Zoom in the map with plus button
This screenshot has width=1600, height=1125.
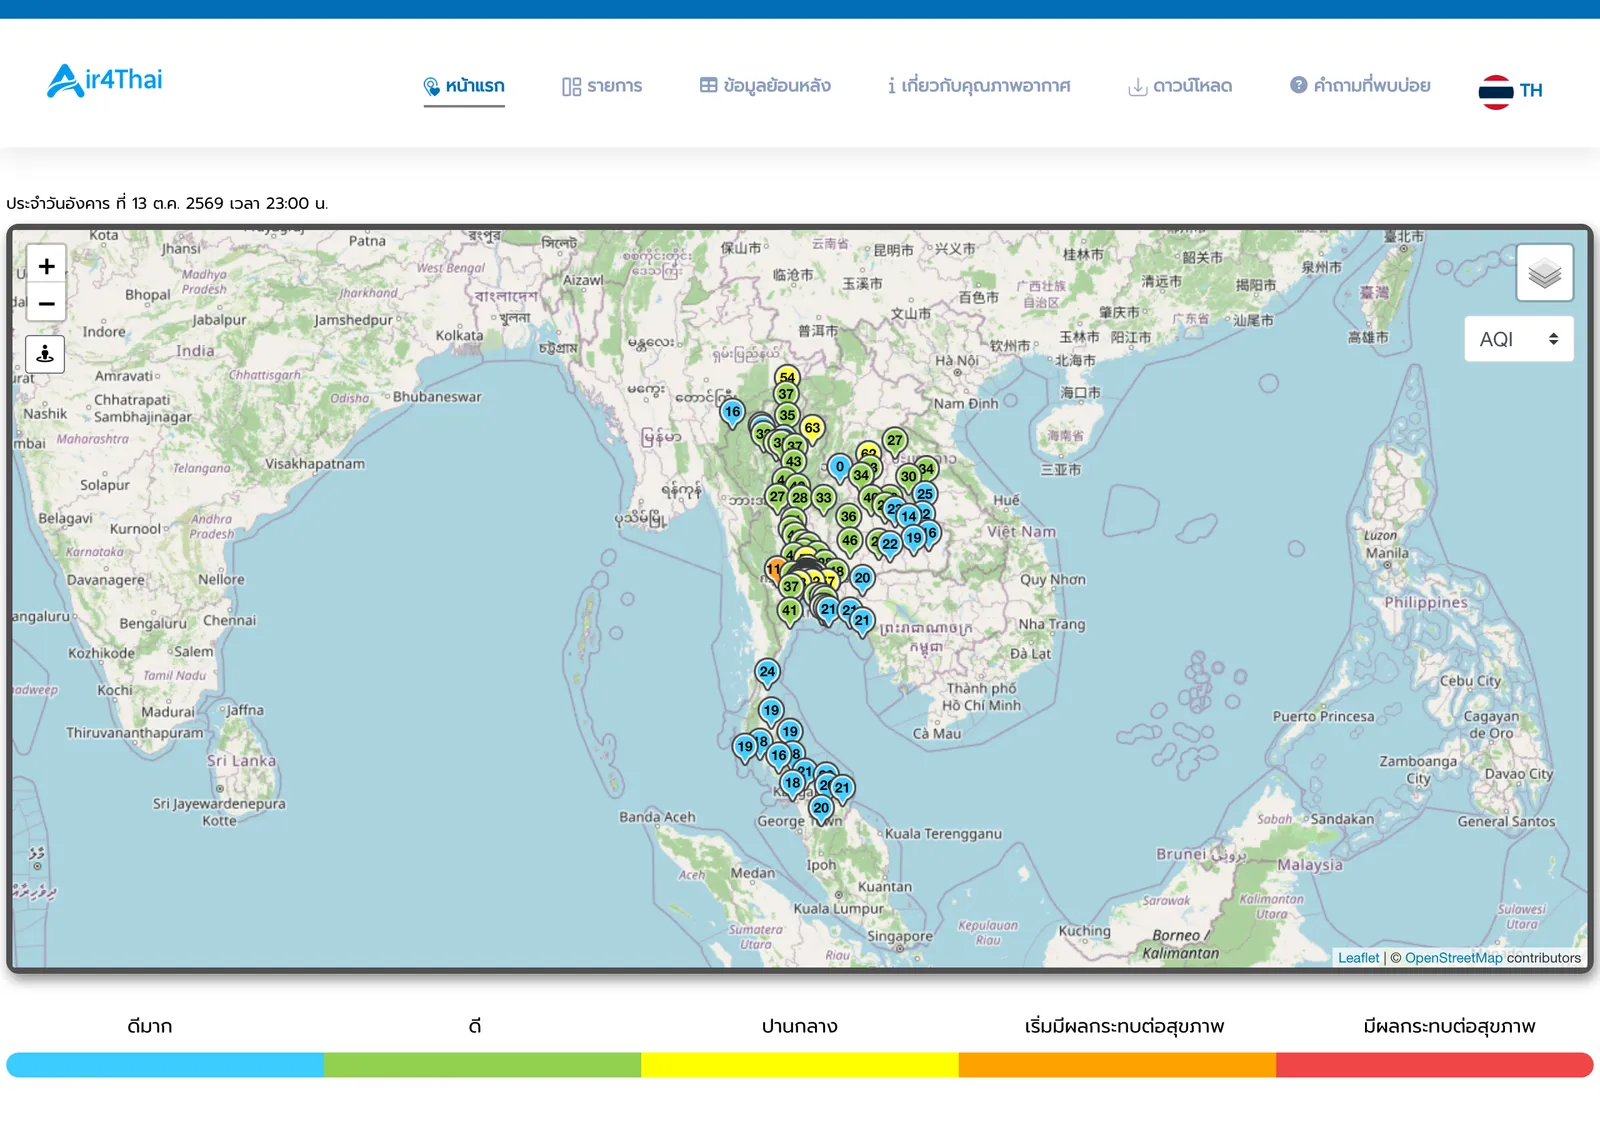coord(46,266)
